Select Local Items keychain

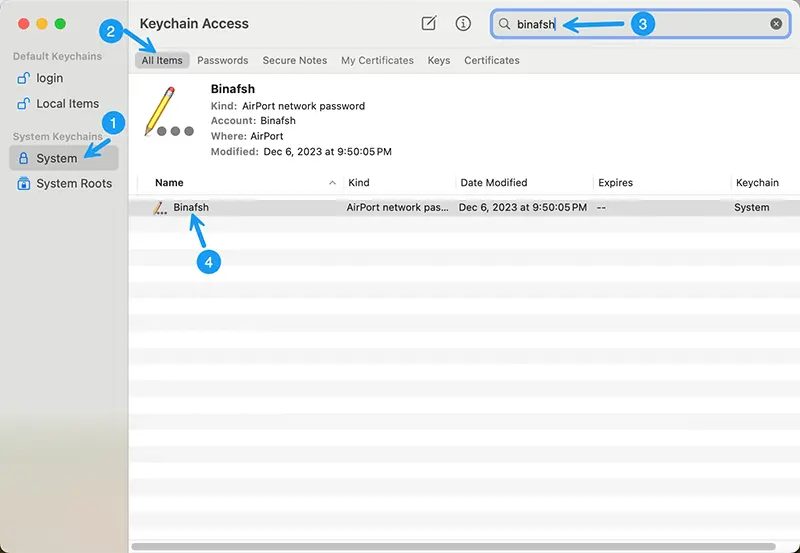(64, 104)
